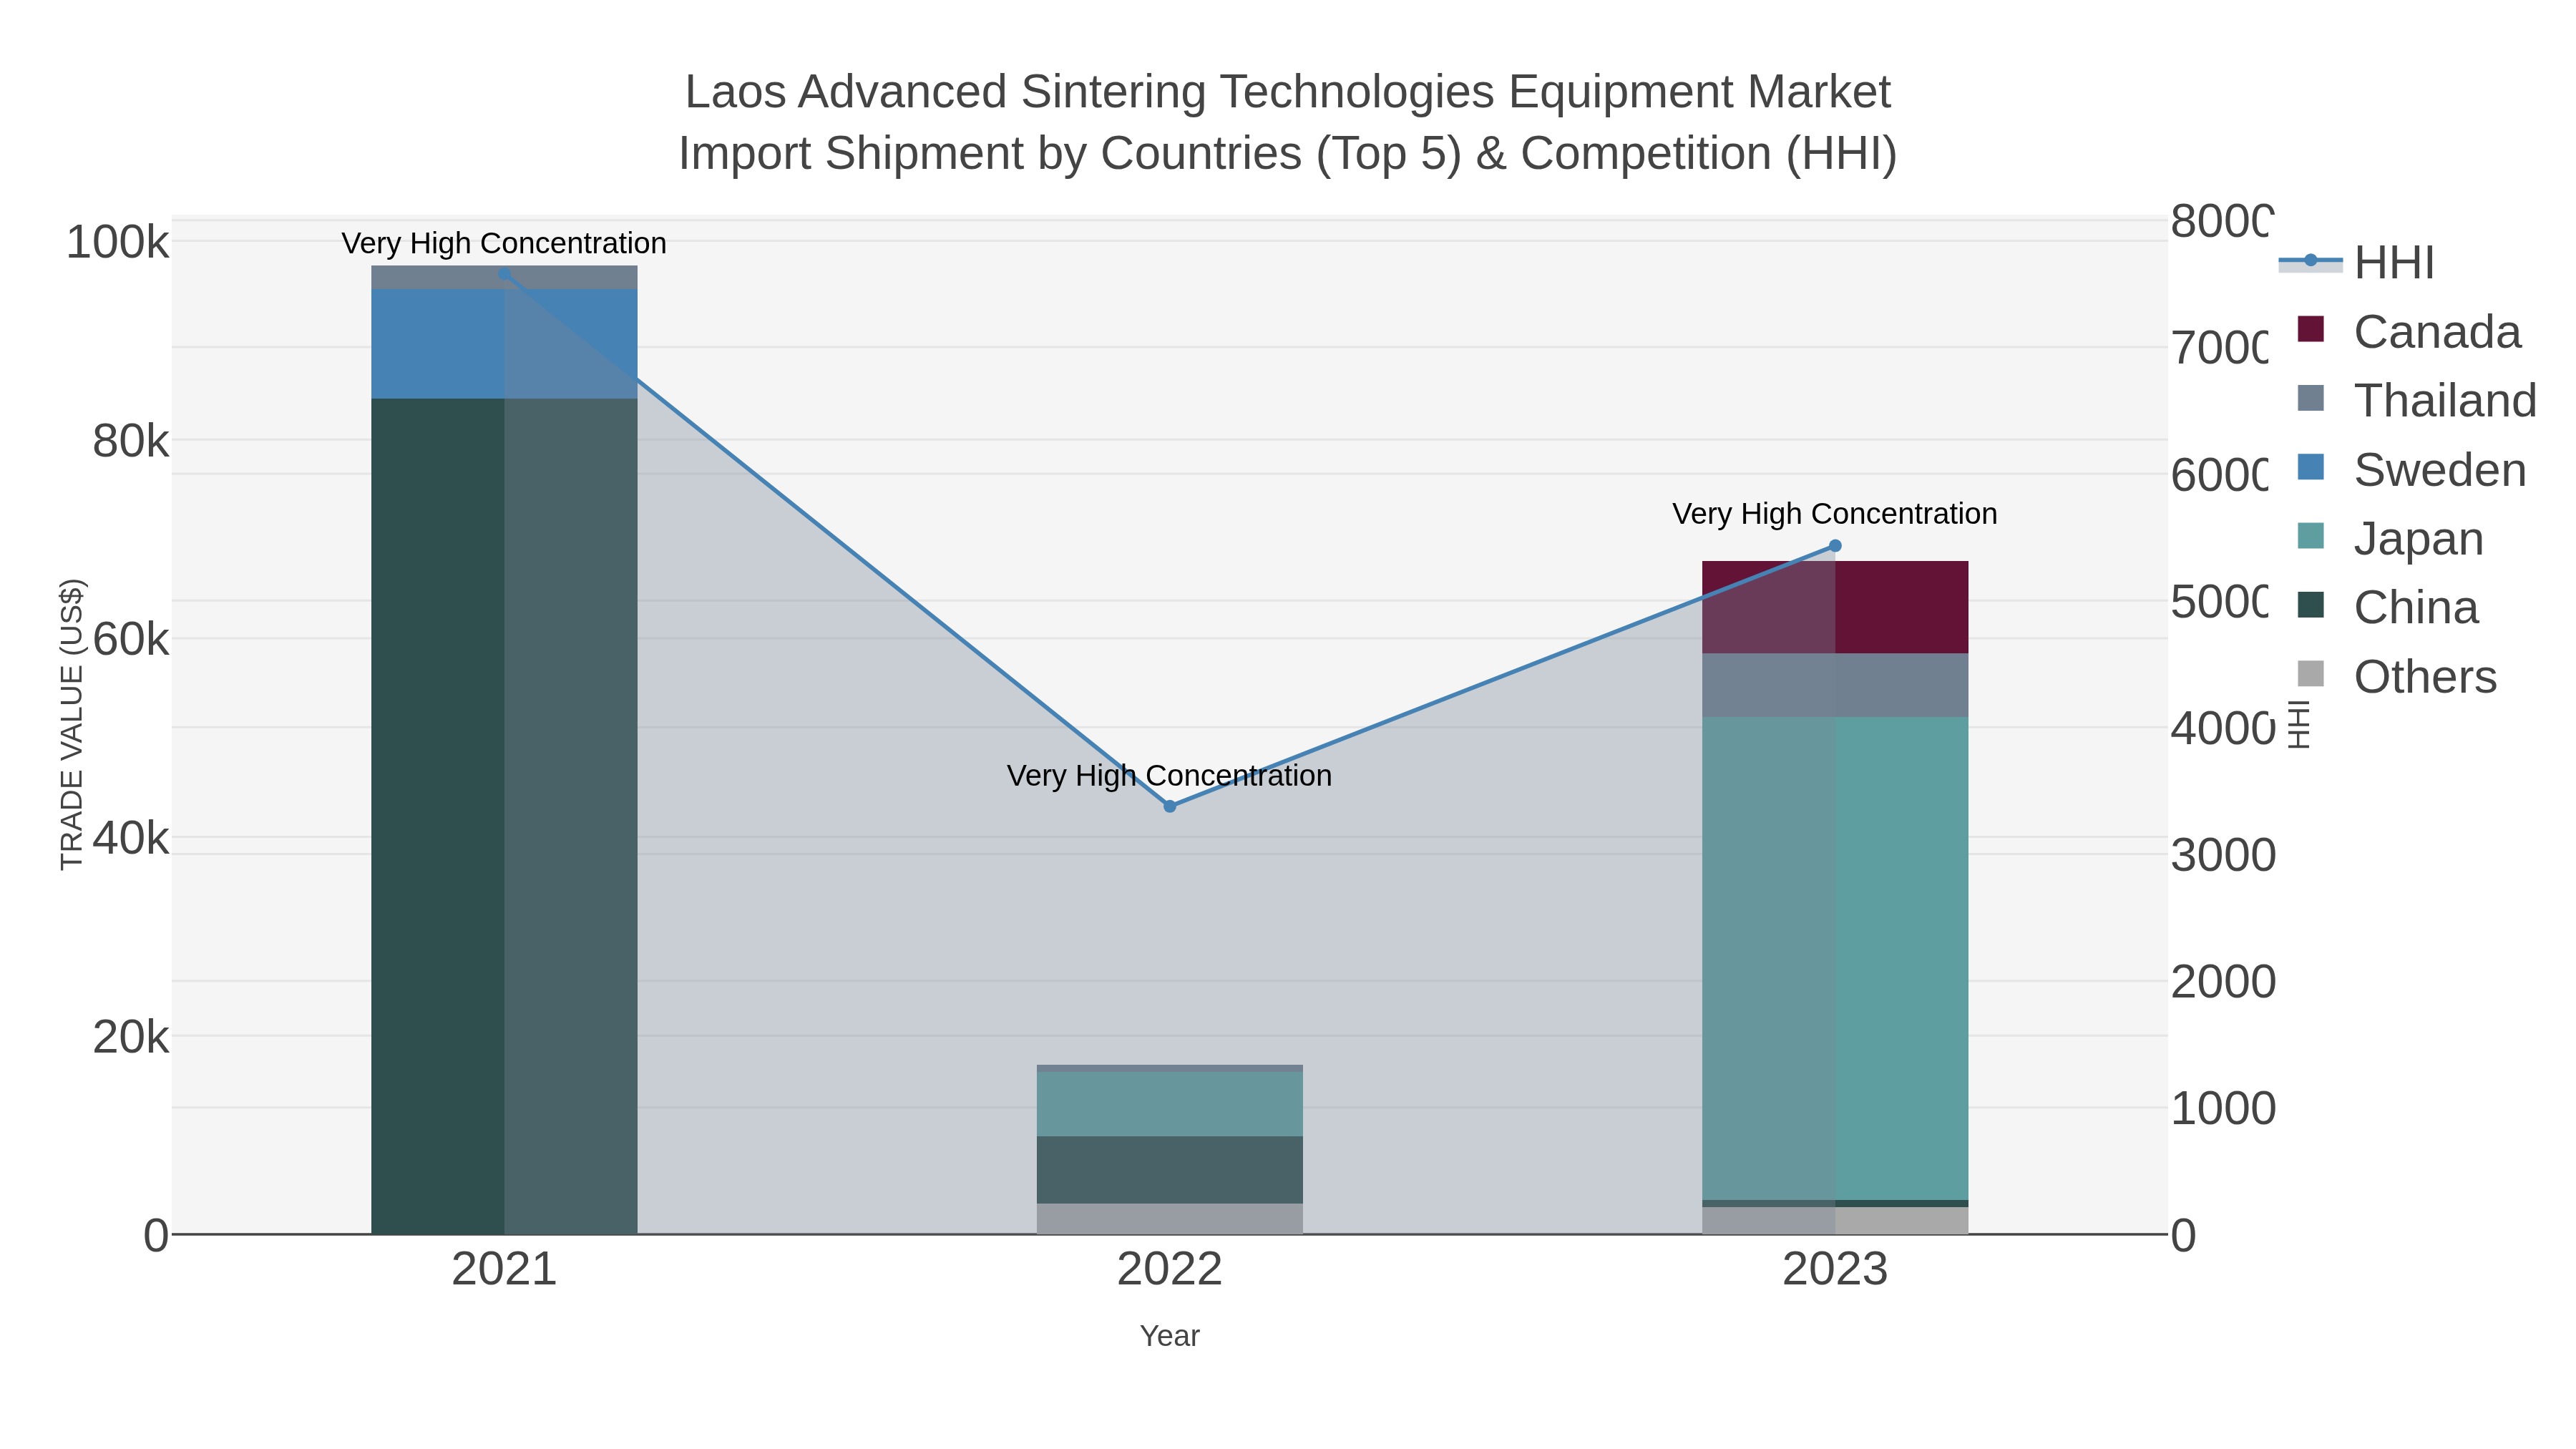Viewport: 2576px width, 1449px height.
Task: Toggle the Sweden legend entry
Action: tap(2411, 470)
